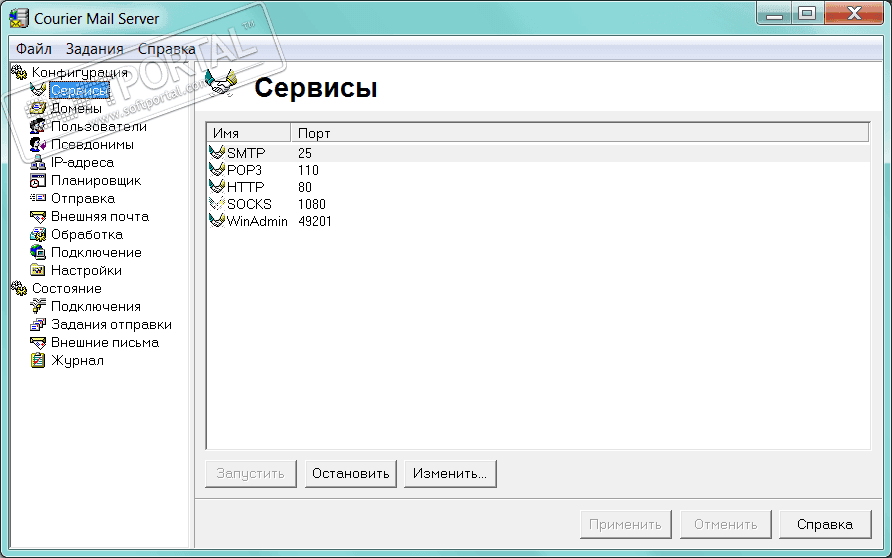
Task: Click the Планировщик clock icon
Action: click(x=38, y=180)
